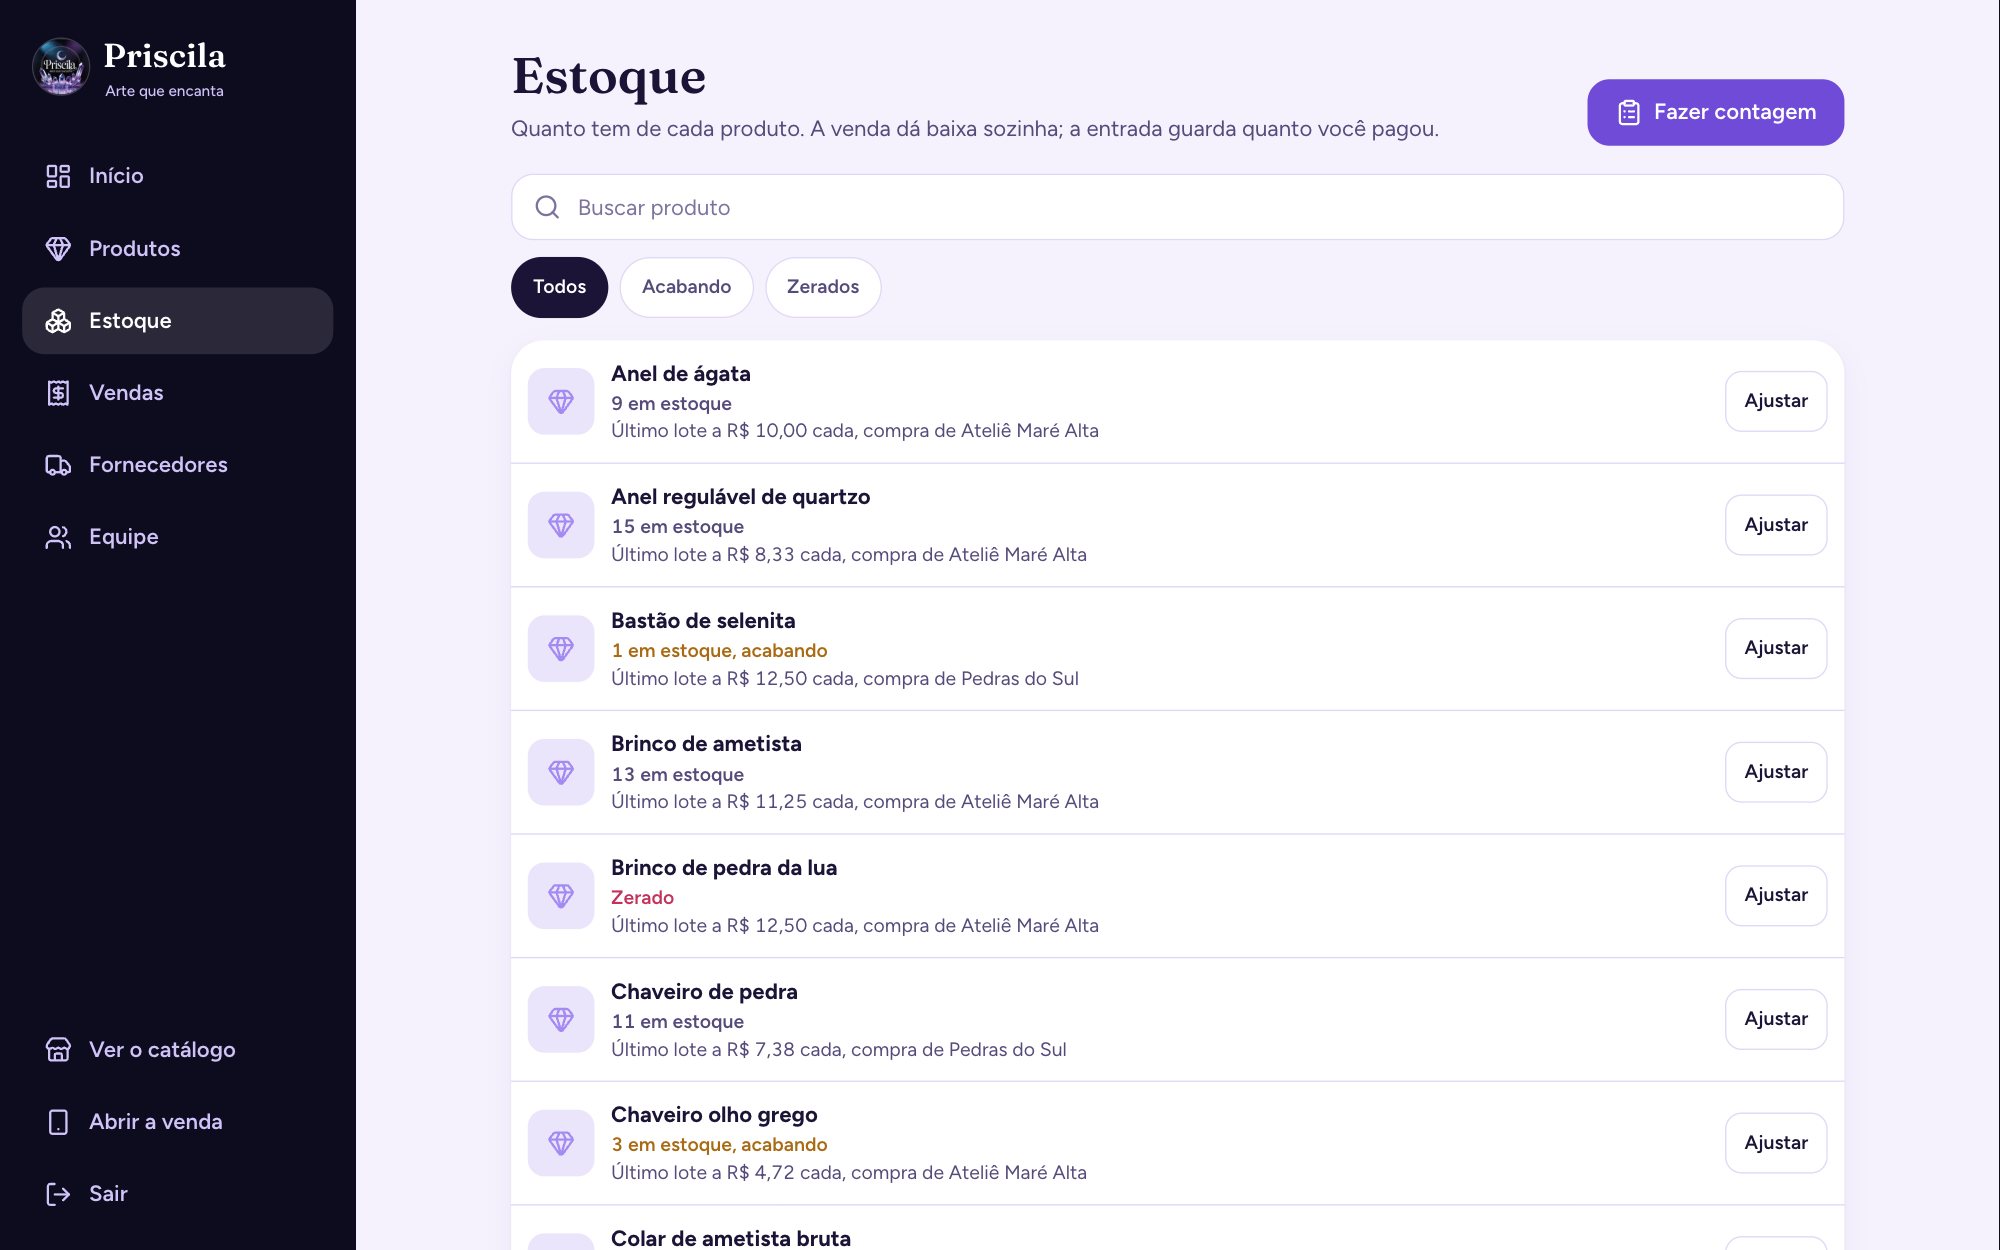The height and width of the screenshot is (1250, 2000).
Task: Go to Vendas section label
Action: (126, 393)
